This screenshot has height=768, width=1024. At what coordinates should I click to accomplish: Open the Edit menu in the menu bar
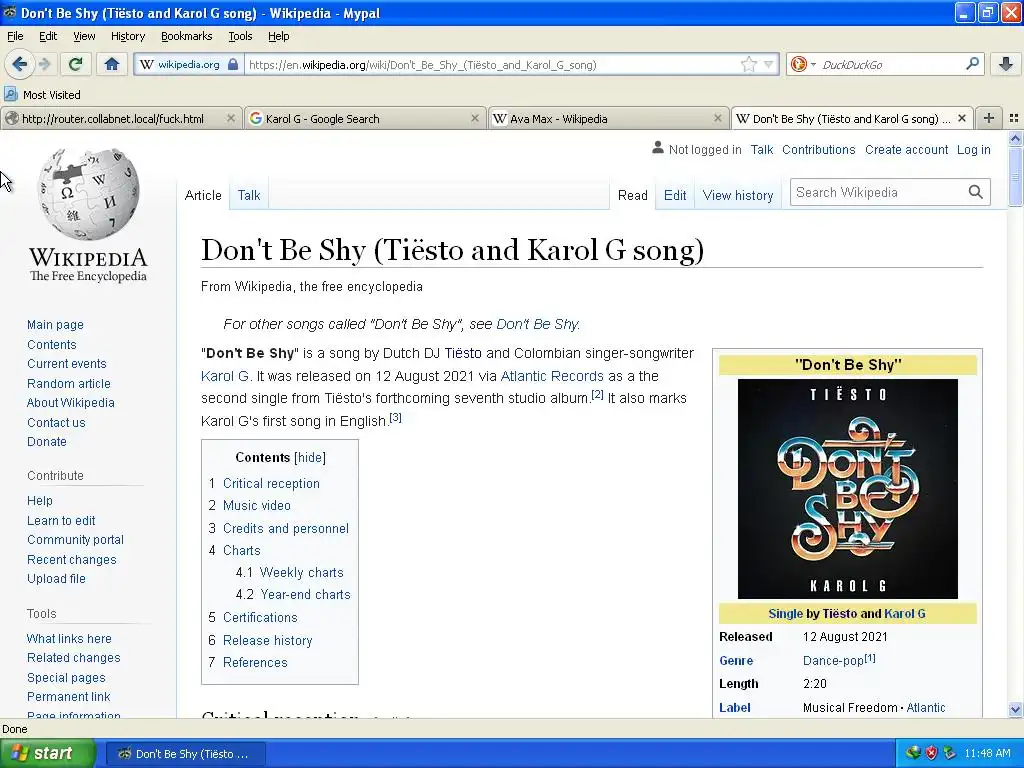48,36
